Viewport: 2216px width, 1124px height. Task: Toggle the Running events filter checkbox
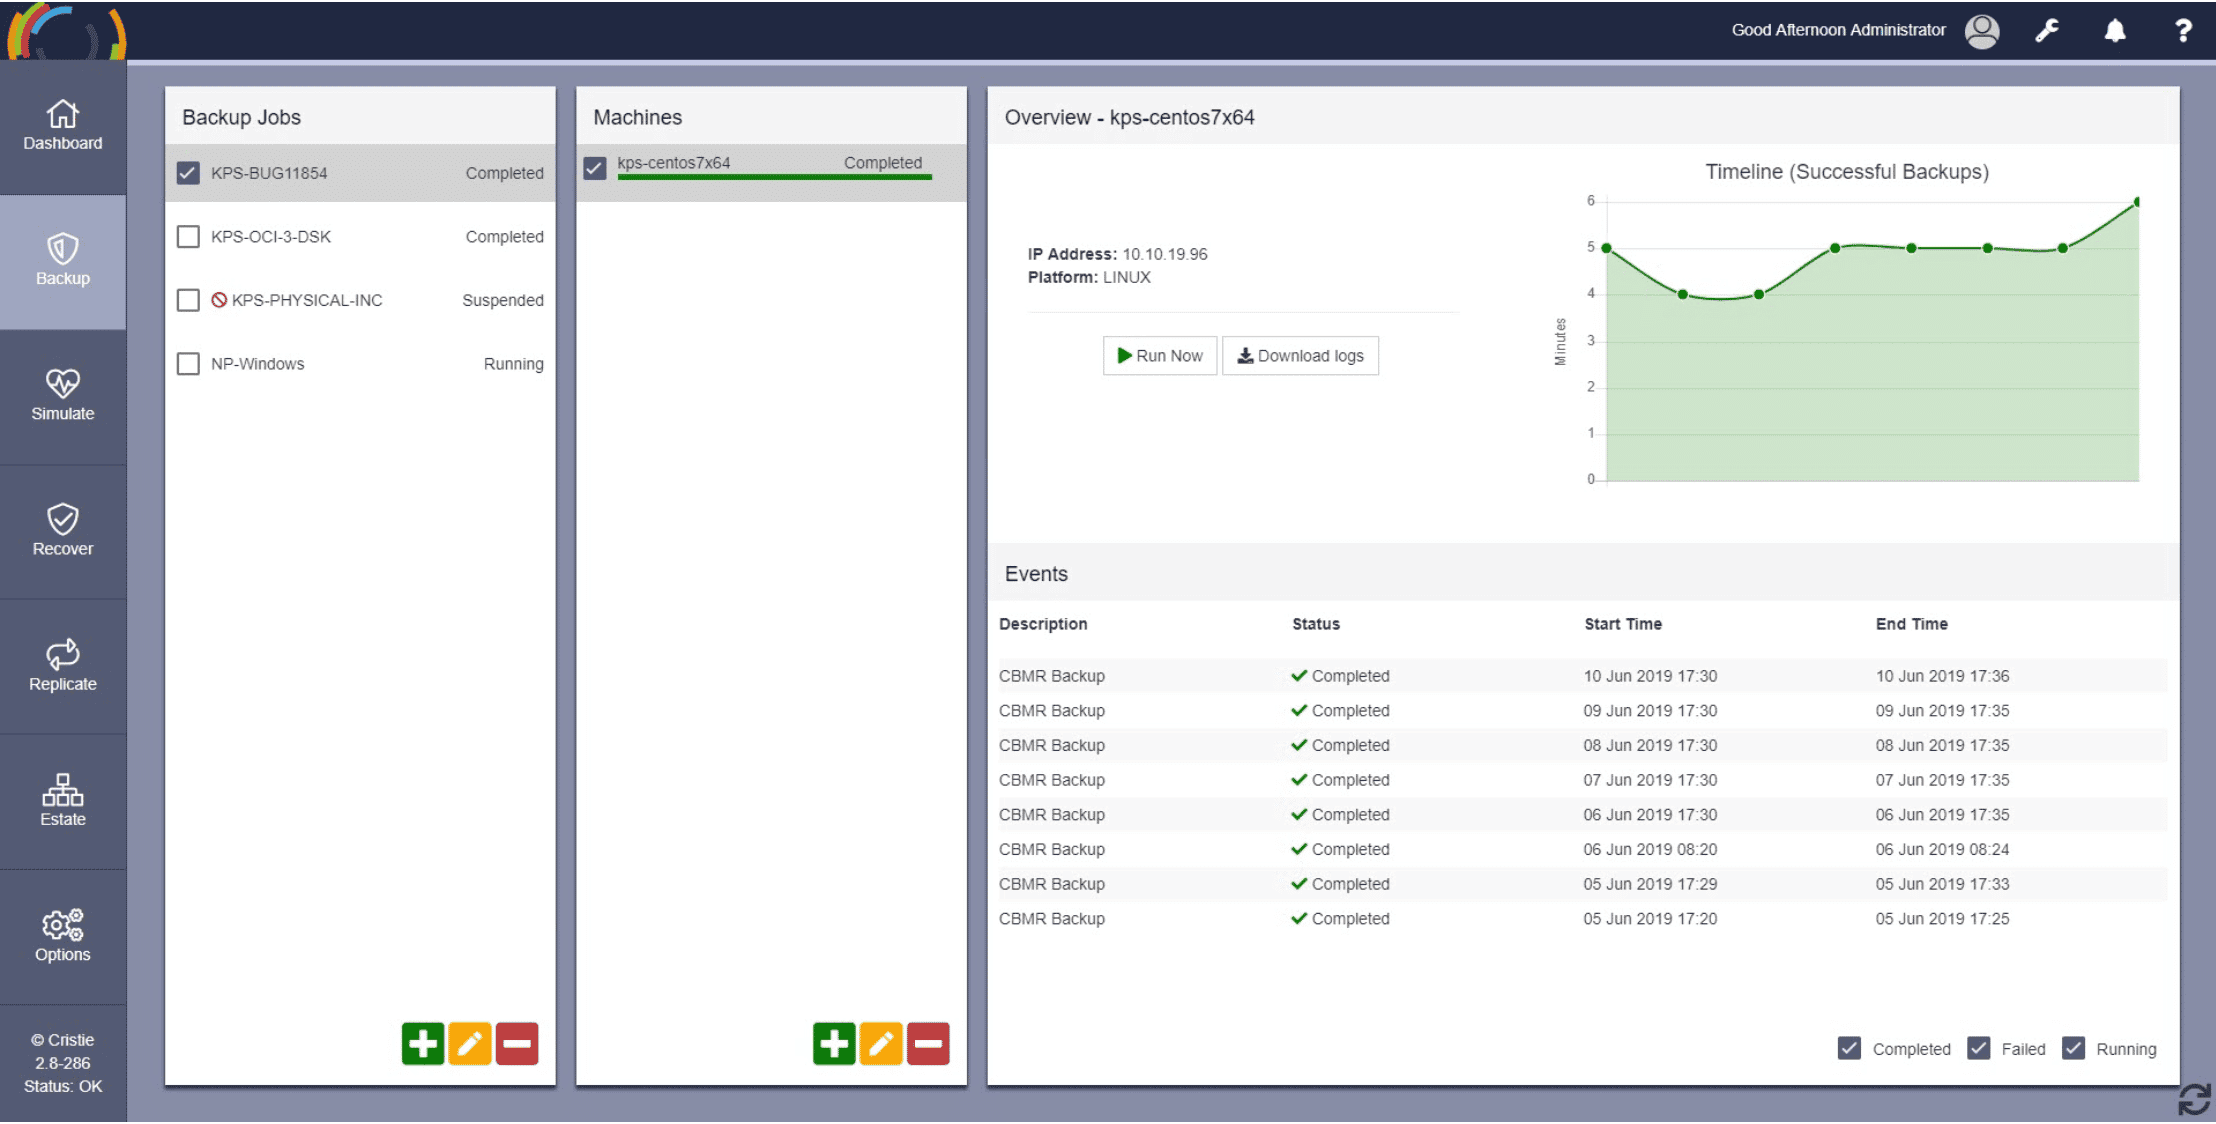pyautogui.click(x=2073, y=1048)
